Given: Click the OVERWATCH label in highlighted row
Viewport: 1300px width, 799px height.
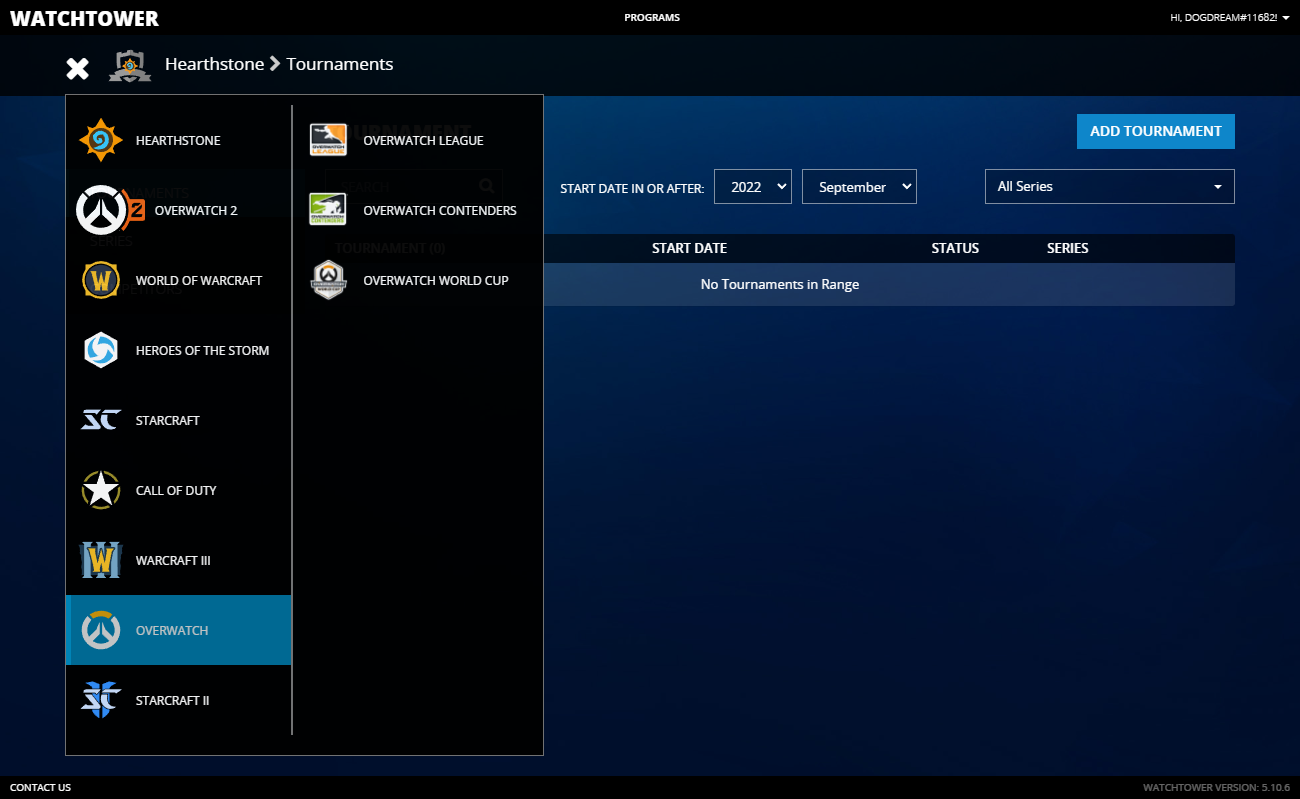Looking at the screenshot, I should tap(172, 631).
